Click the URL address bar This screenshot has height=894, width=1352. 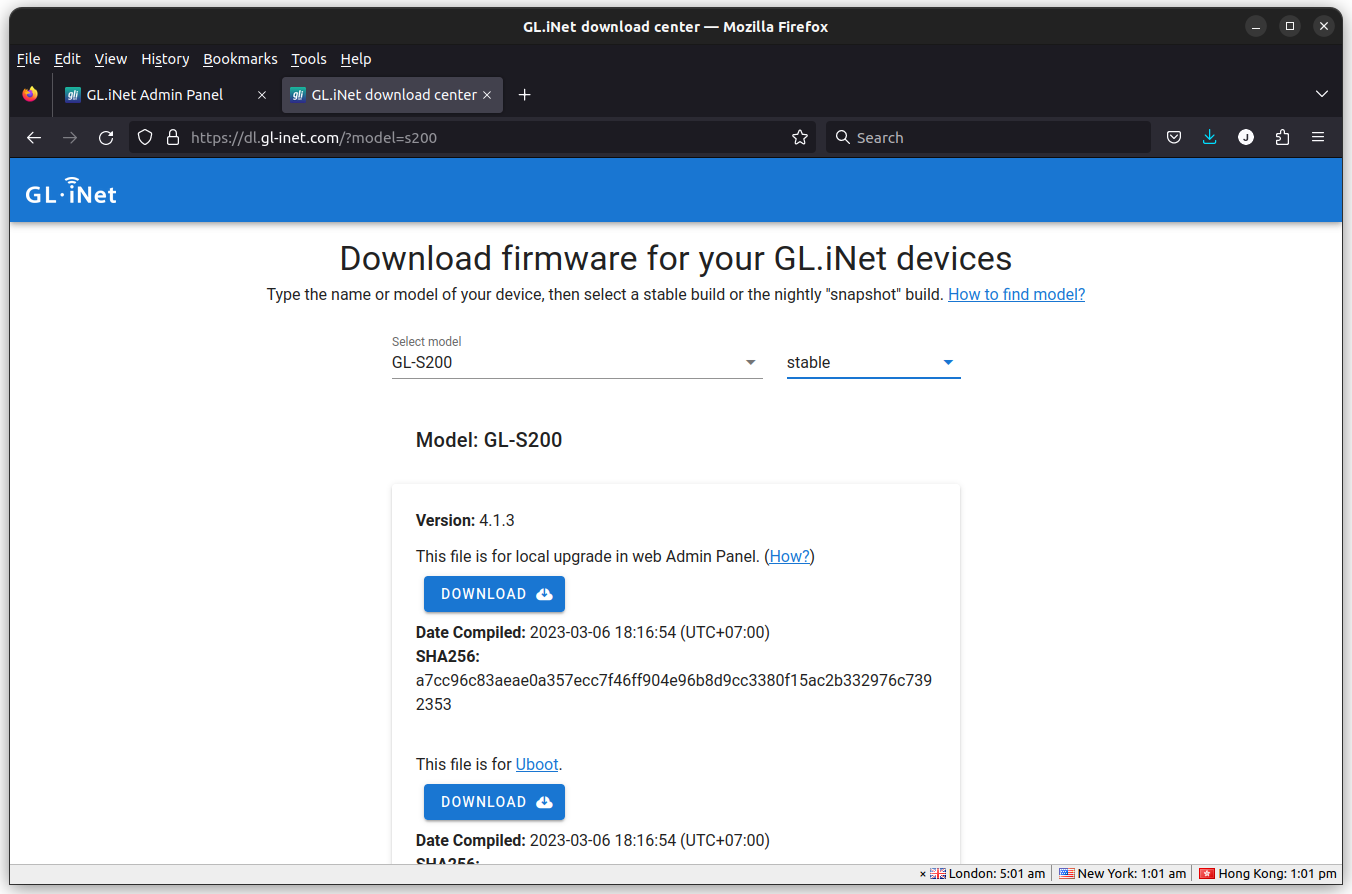[472, 138]
